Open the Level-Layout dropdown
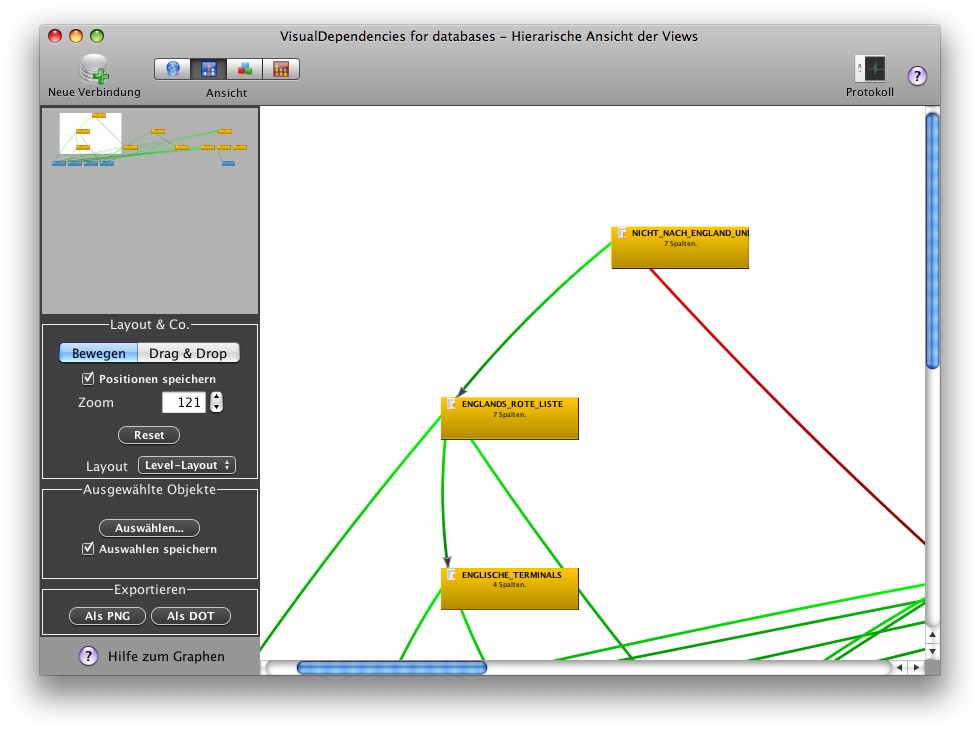Viewport: 980px width, 730px height. (187, 465)
